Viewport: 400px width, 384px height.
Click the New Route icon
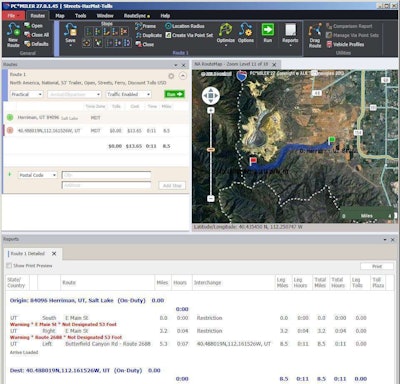pos(13,34)
